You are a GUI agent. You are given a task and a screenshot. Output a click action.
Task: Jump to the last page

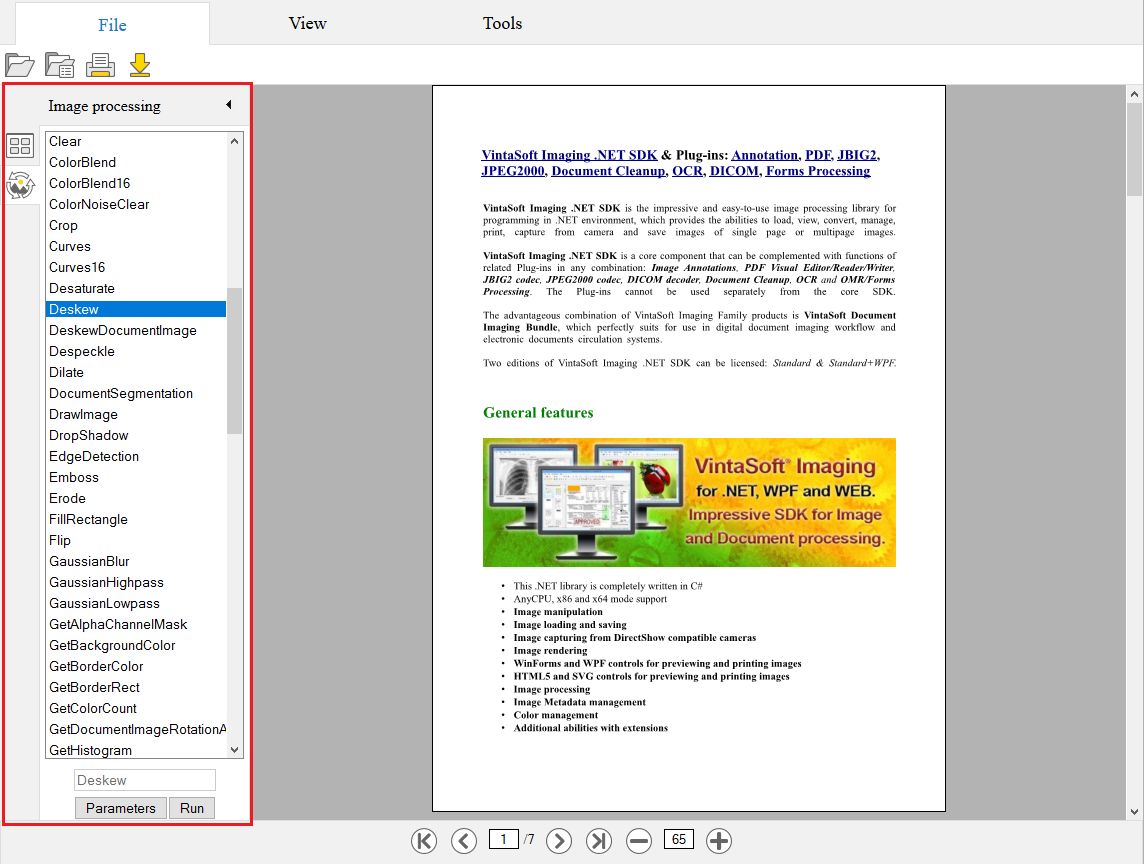(x=598, y=840)
